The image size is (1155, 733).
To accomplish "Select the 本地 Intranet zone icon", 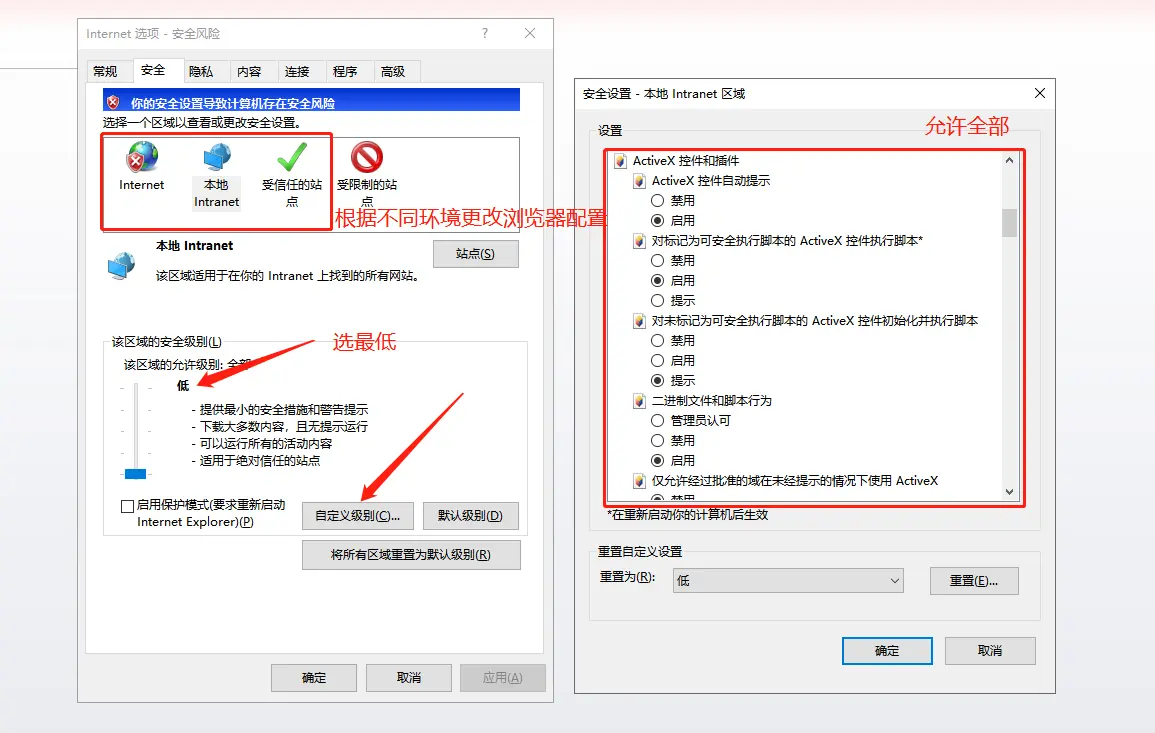I will click(x=217, y=158).
